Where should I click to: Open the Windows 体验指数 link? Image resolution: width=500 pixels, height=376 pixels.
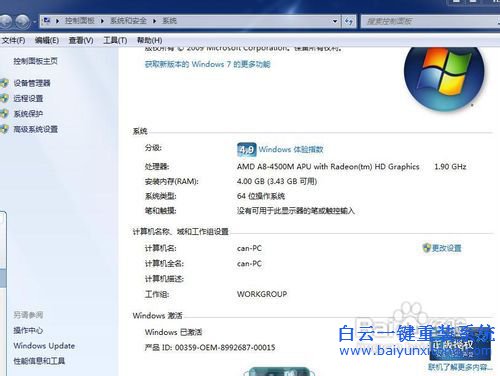click(291, 149)
